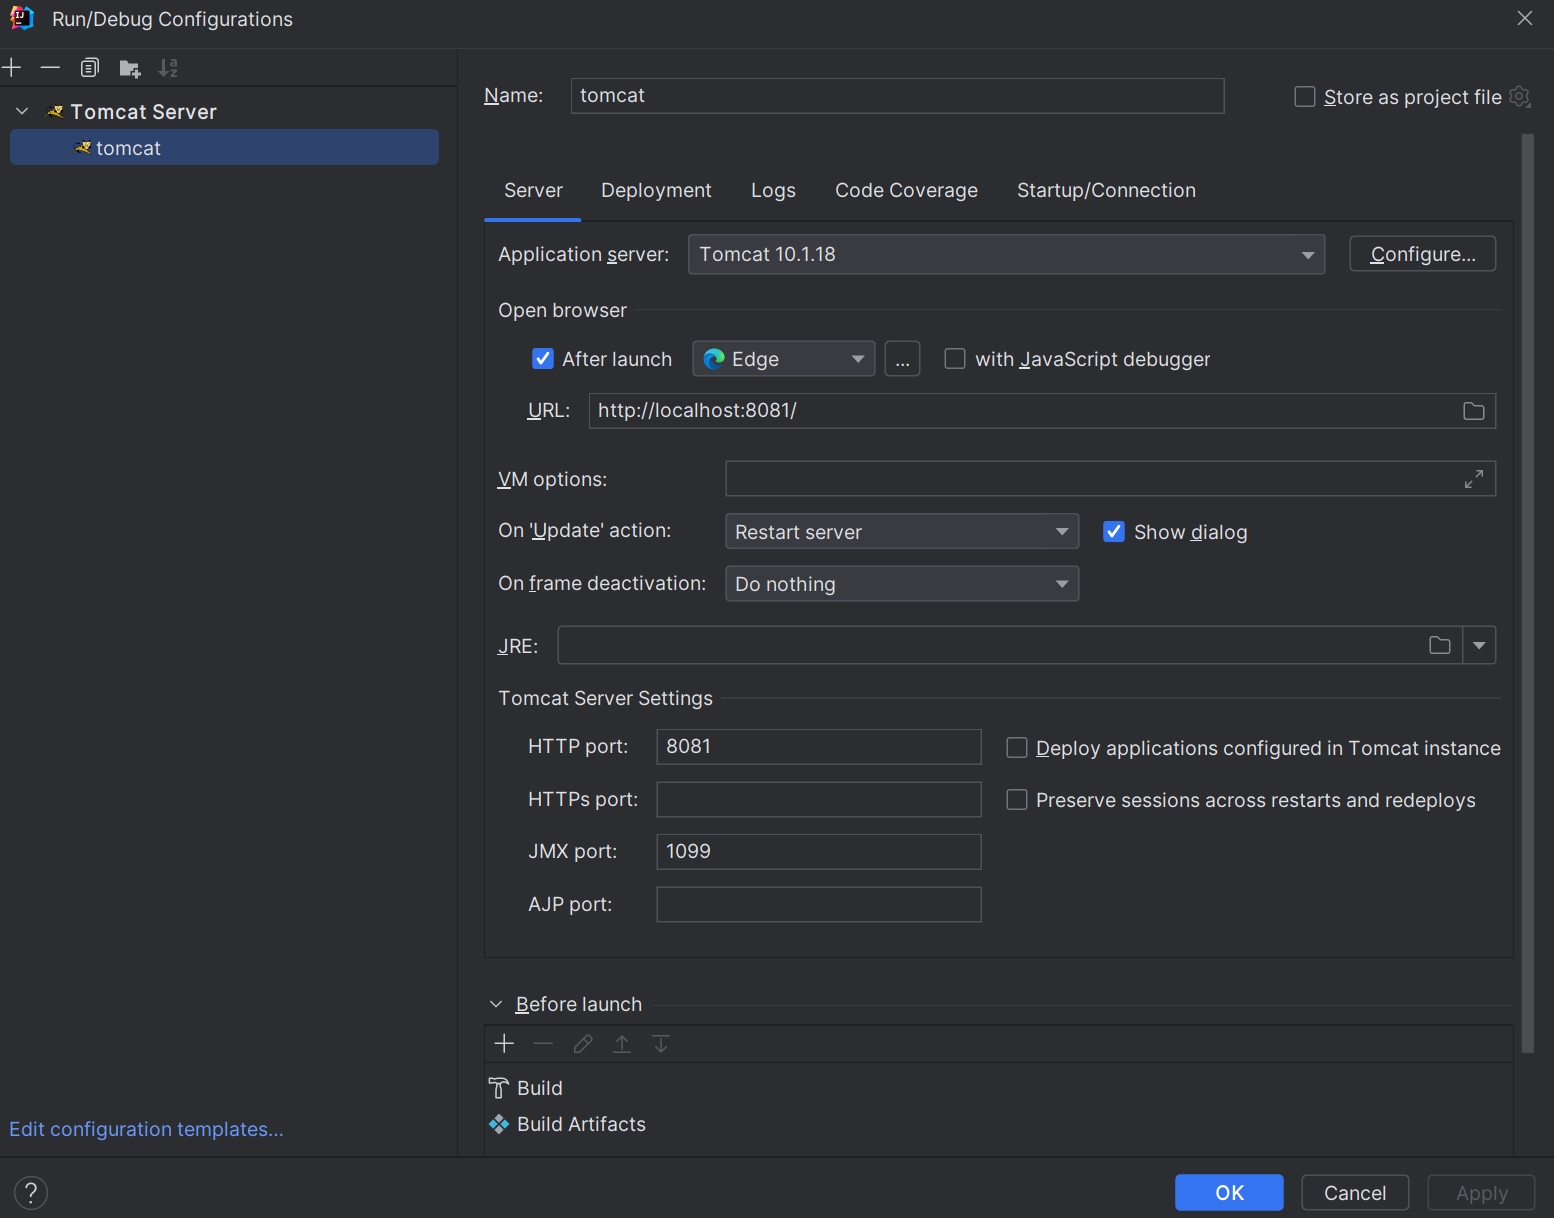This screenshot has width=1554, height=1218.
Task: Select the Build launch task row
Action: click(998, 1088)
